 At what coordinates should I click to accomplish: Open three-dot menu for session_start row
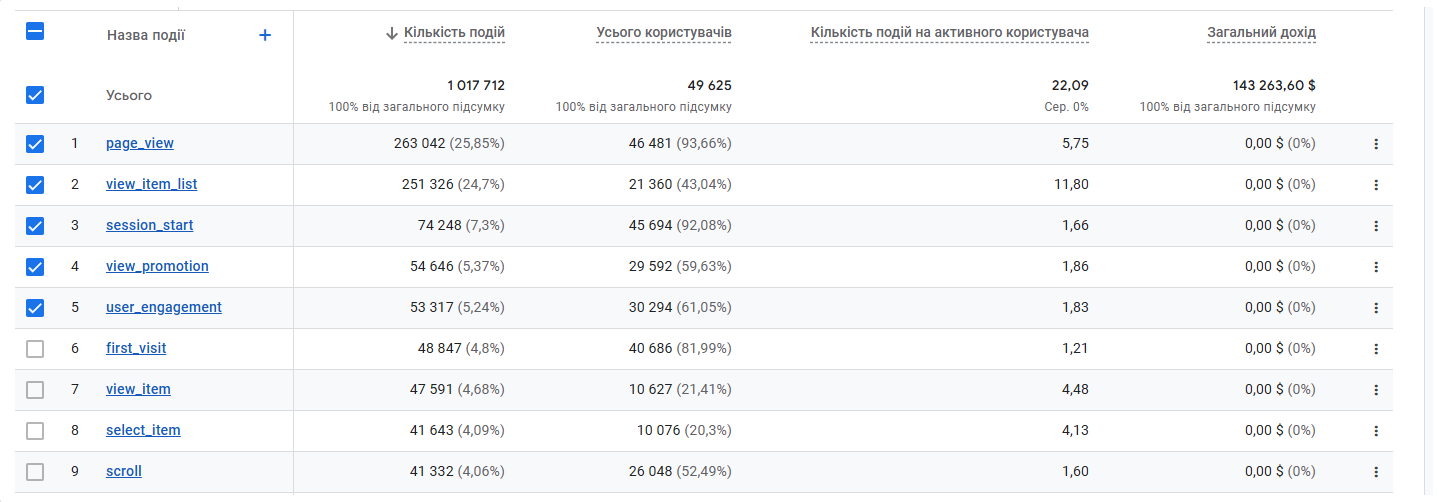click(1376, 226)
